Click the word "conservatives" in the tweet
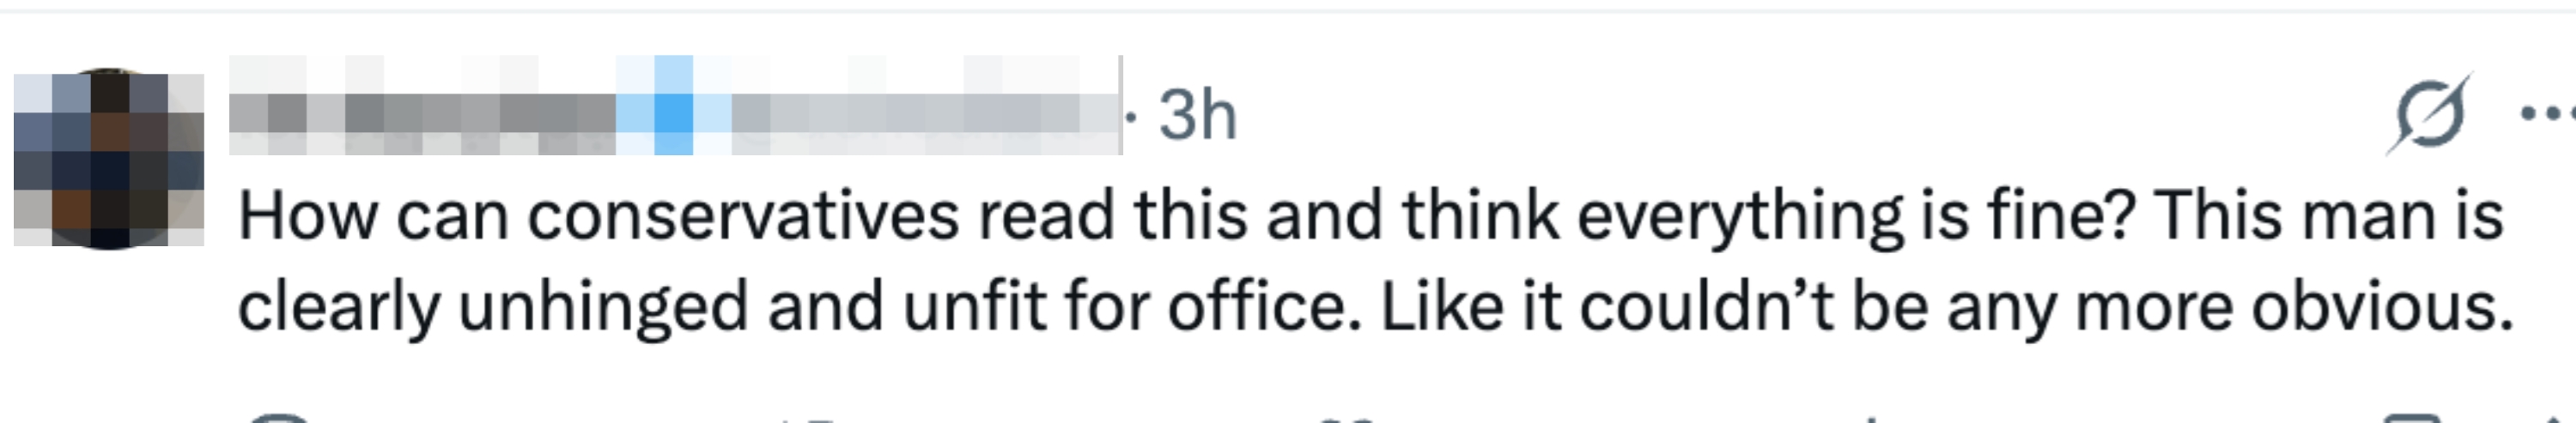The image size is (2576, 423). (743, 216)
